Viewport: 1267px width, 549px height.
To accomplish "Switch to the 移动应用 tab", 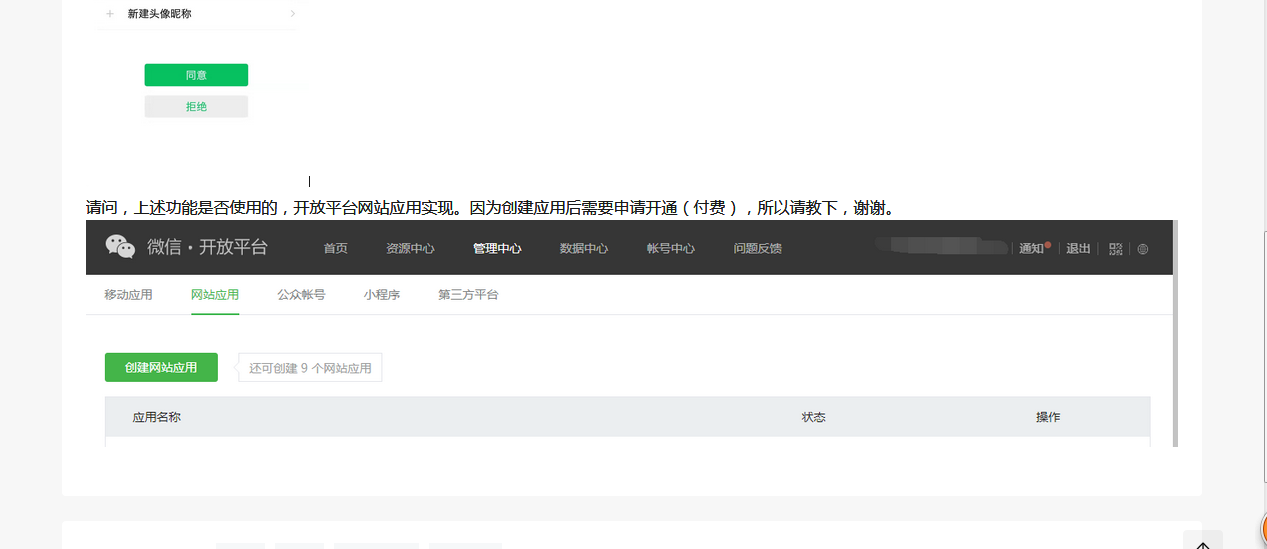I will (x=128, y=295).
